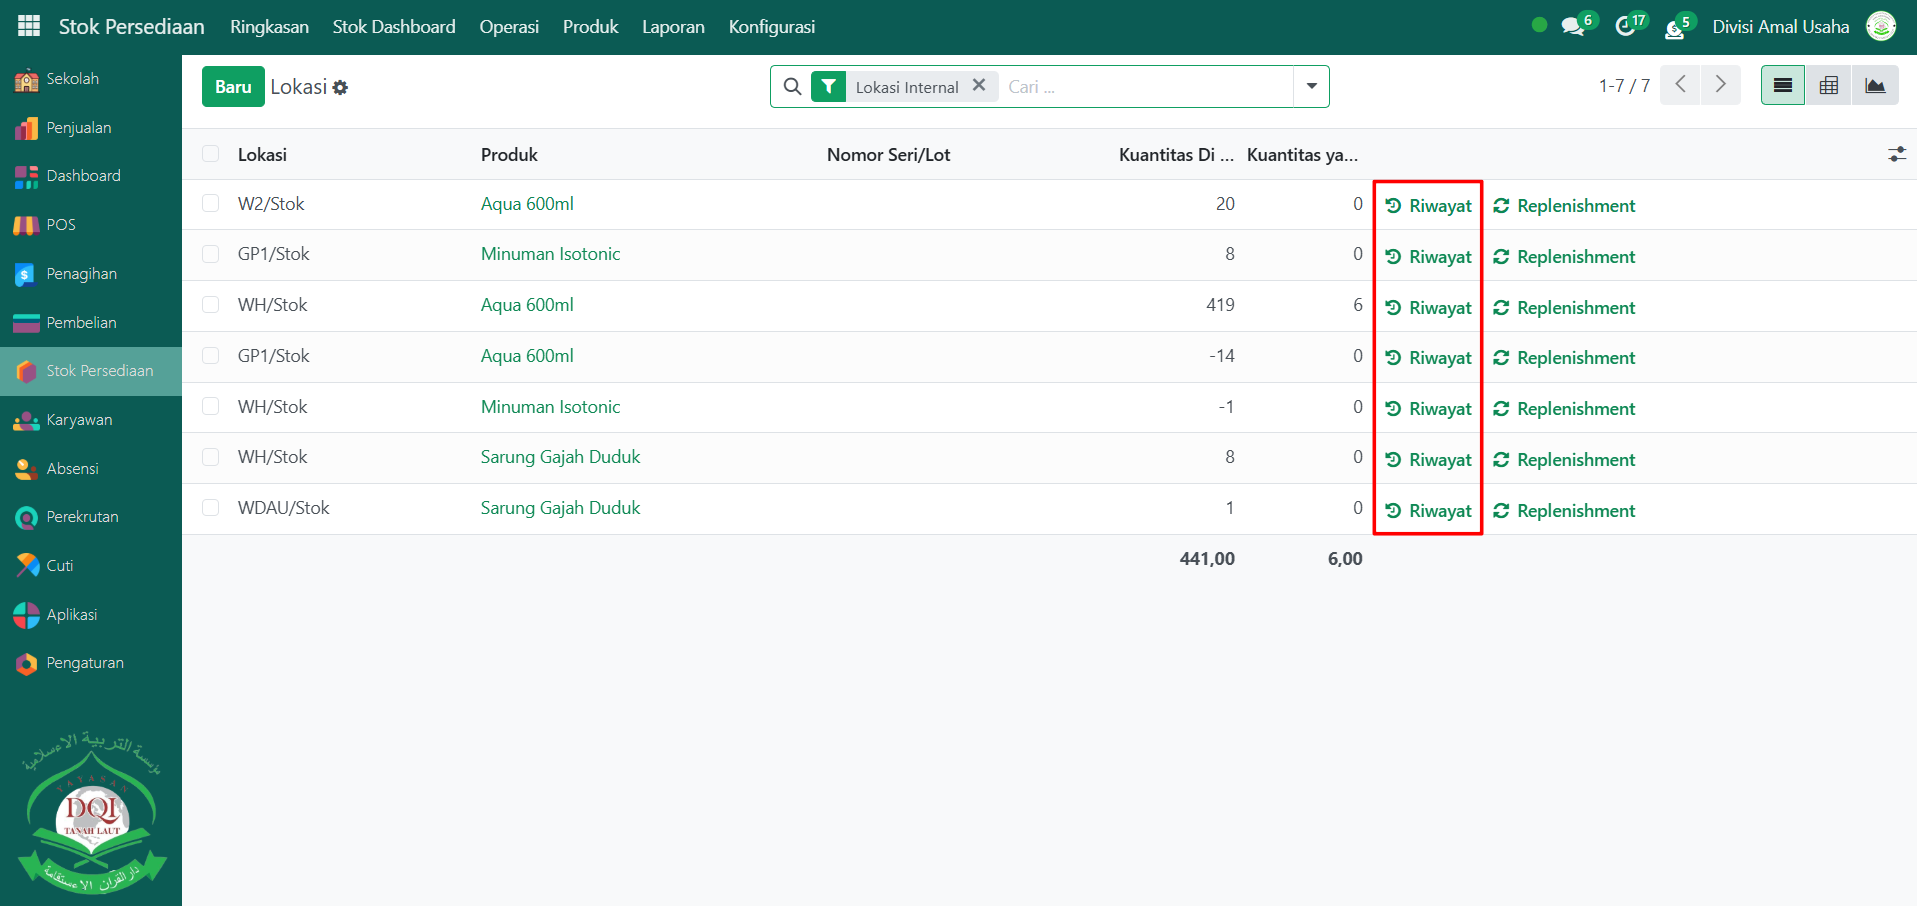Image resolution: width=1917 pixels, height=906 pixels.
Task: Open the apps grid menu icon
Action: 29,26
